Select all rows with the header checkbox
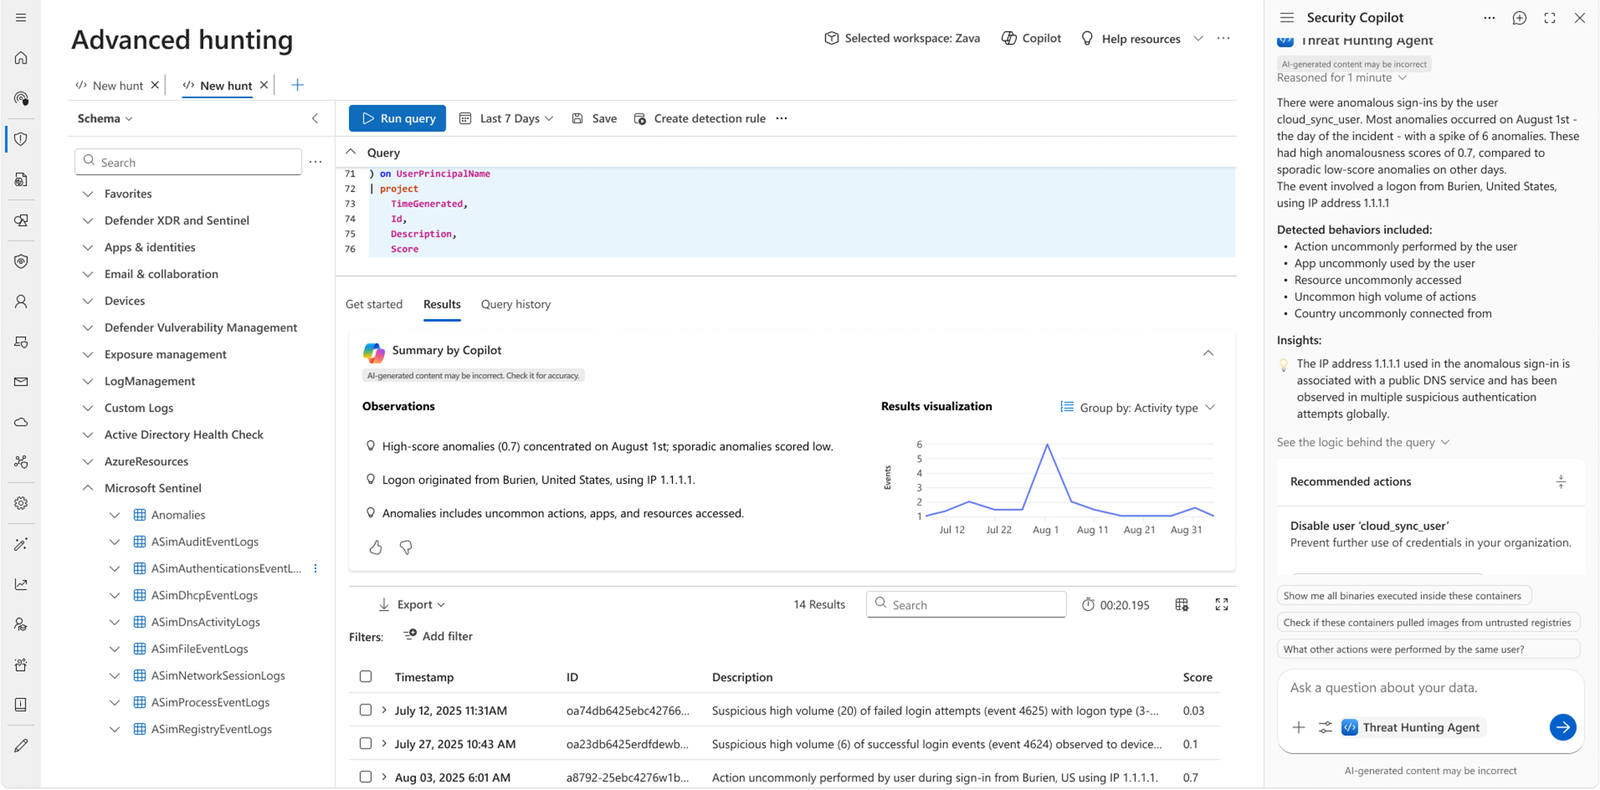Screen dimensions: 1600x790 coord(366,677)
